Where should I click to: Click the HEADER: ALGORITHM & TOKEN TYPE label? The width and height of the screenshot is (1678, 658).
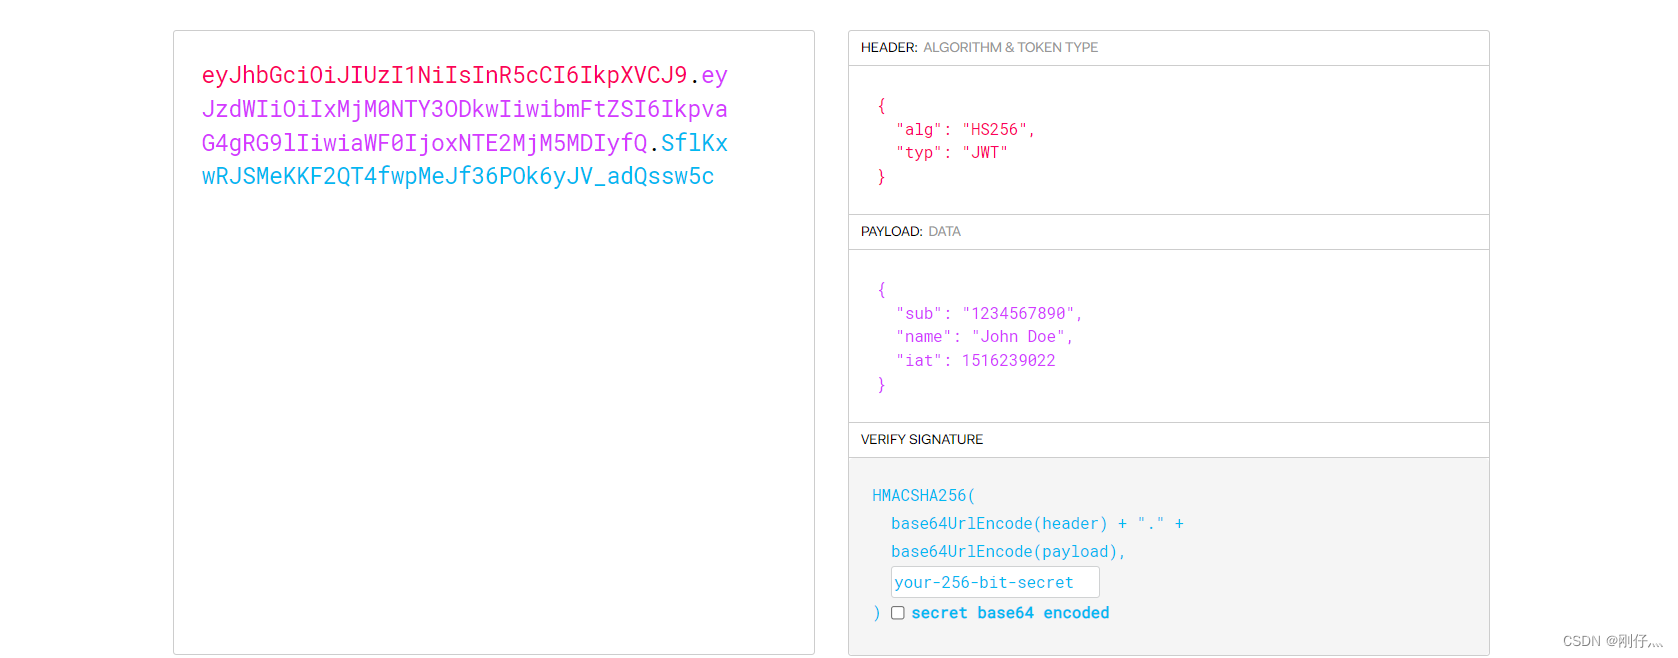point(979,47)
